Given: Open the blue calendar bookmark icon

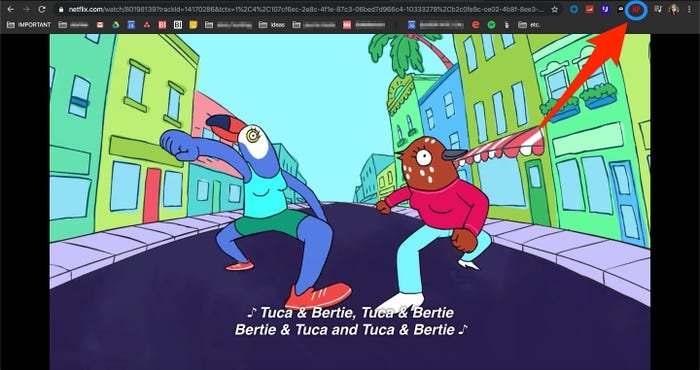Looking at the screenshot, I should click(412, 25).
